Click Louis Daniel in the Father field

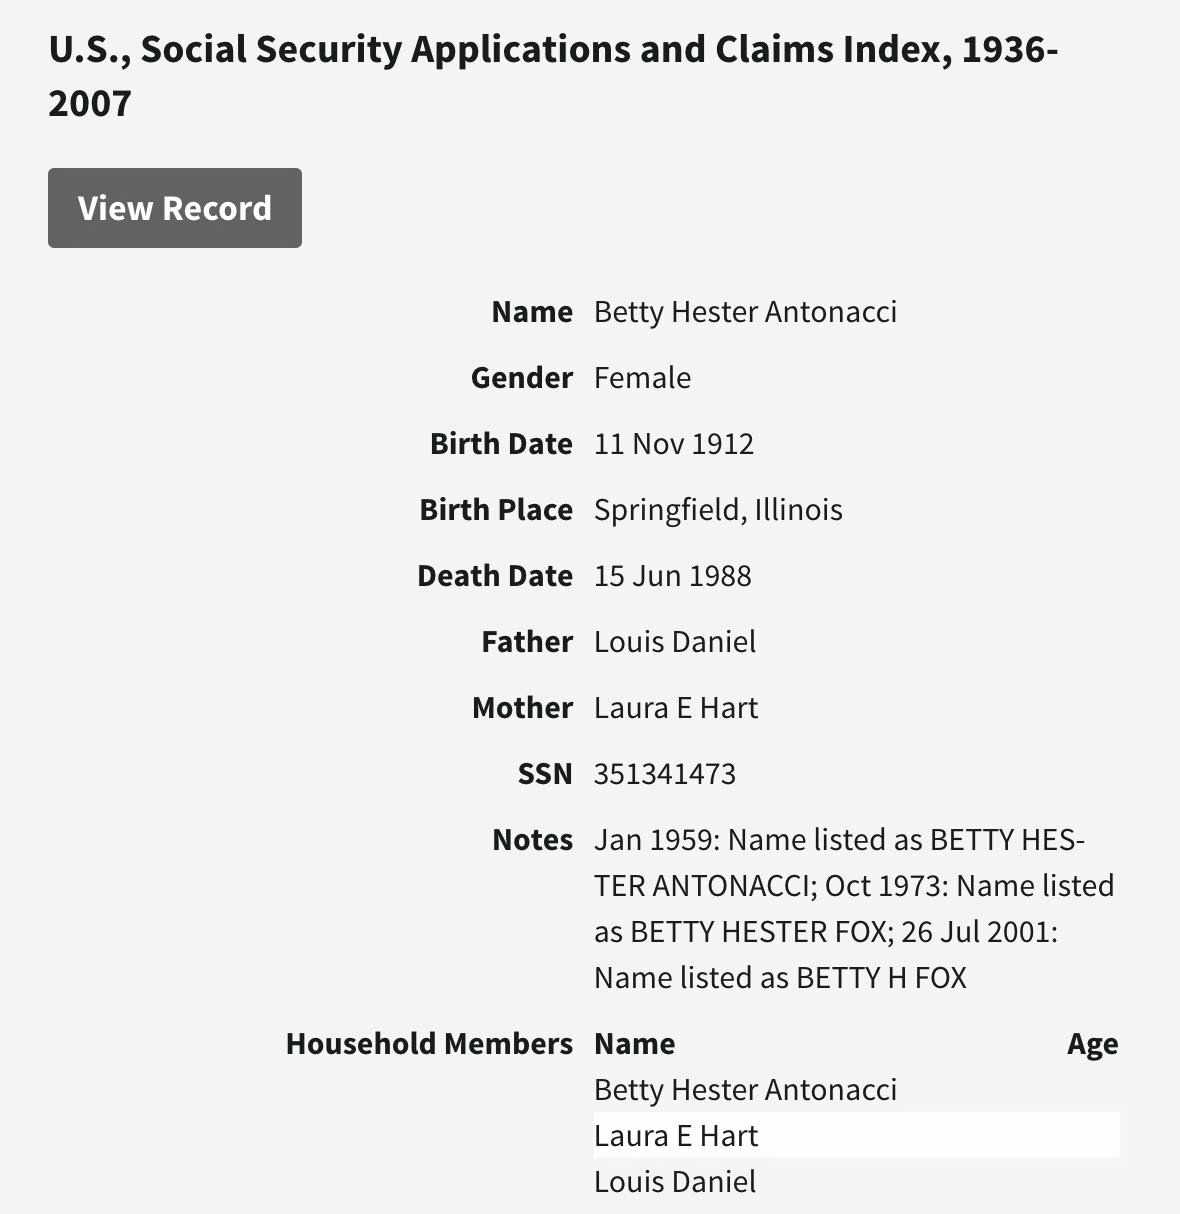pos(675,642)
